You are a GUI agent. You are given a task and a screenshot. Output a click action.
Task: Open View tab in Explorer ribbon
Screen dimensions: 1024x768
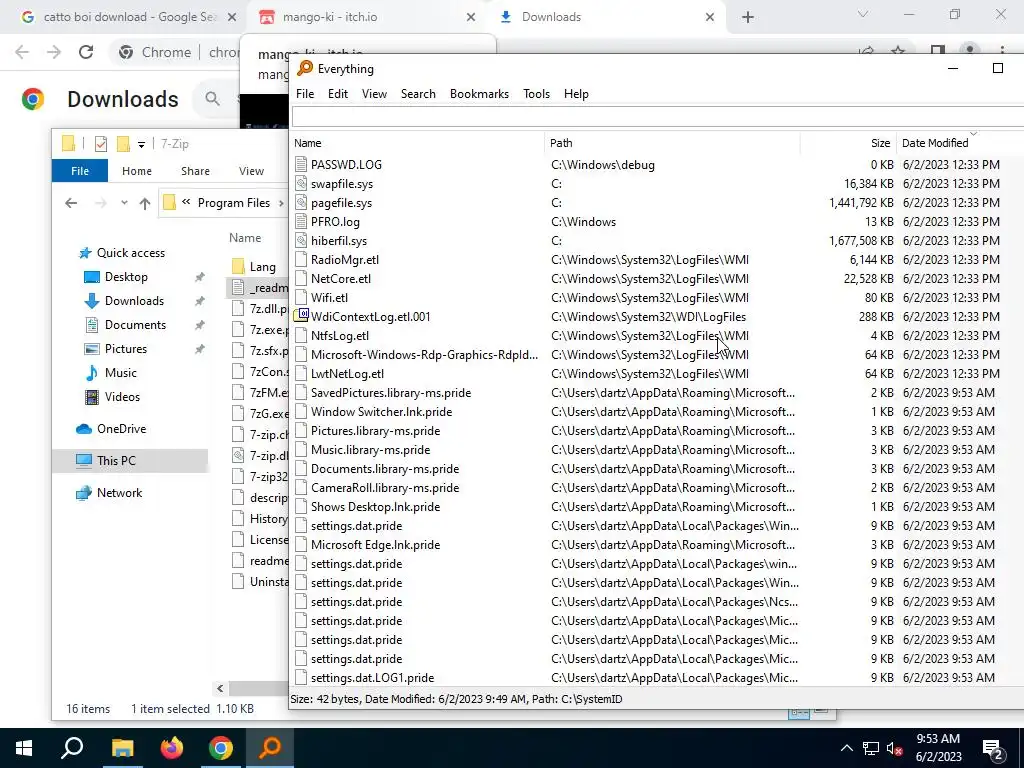[251, 171]
